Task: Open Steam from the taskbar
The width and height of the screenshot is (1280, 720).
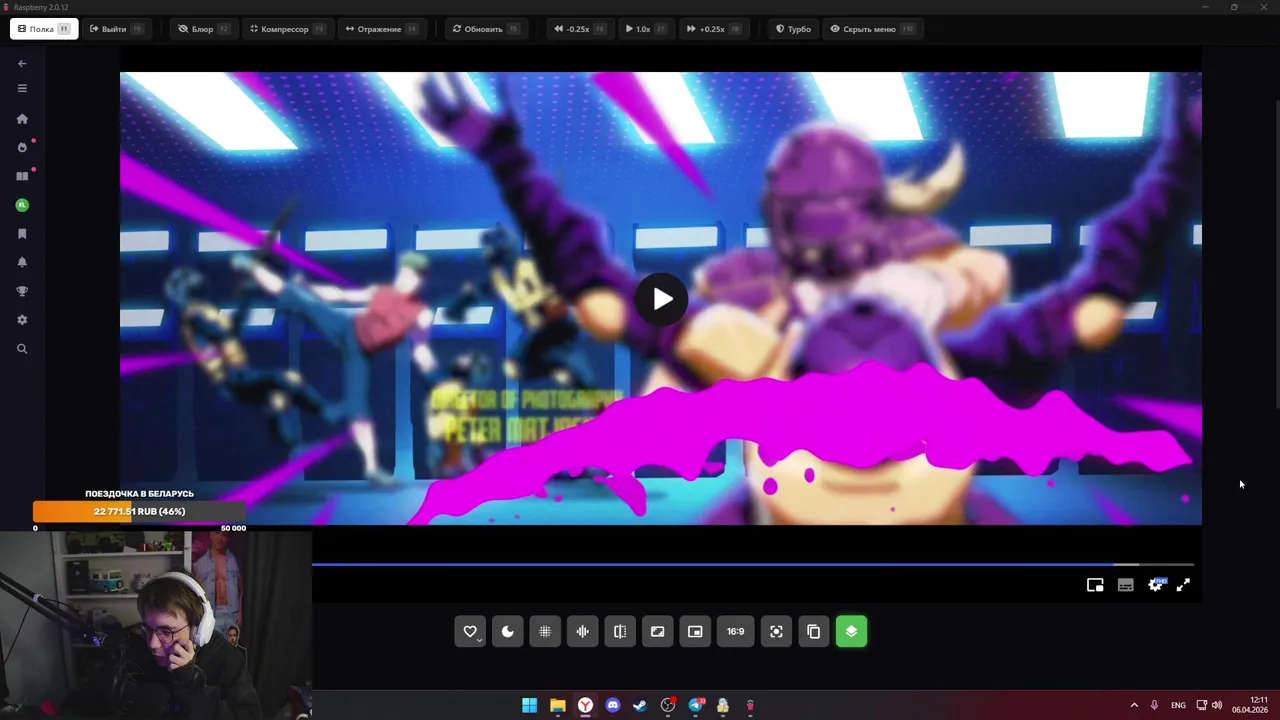Action: [x=640, y=706]
